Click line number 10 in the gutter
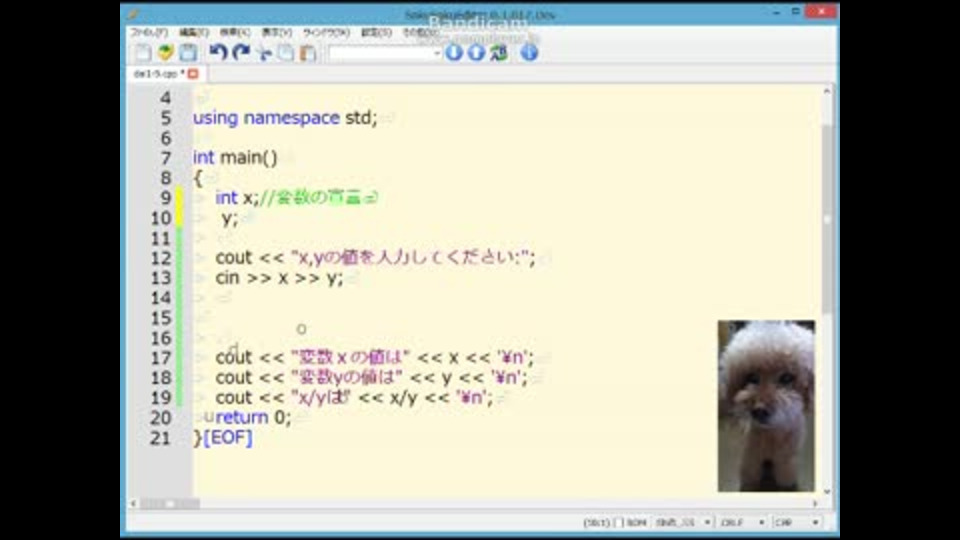 click(x=161, y=218)
